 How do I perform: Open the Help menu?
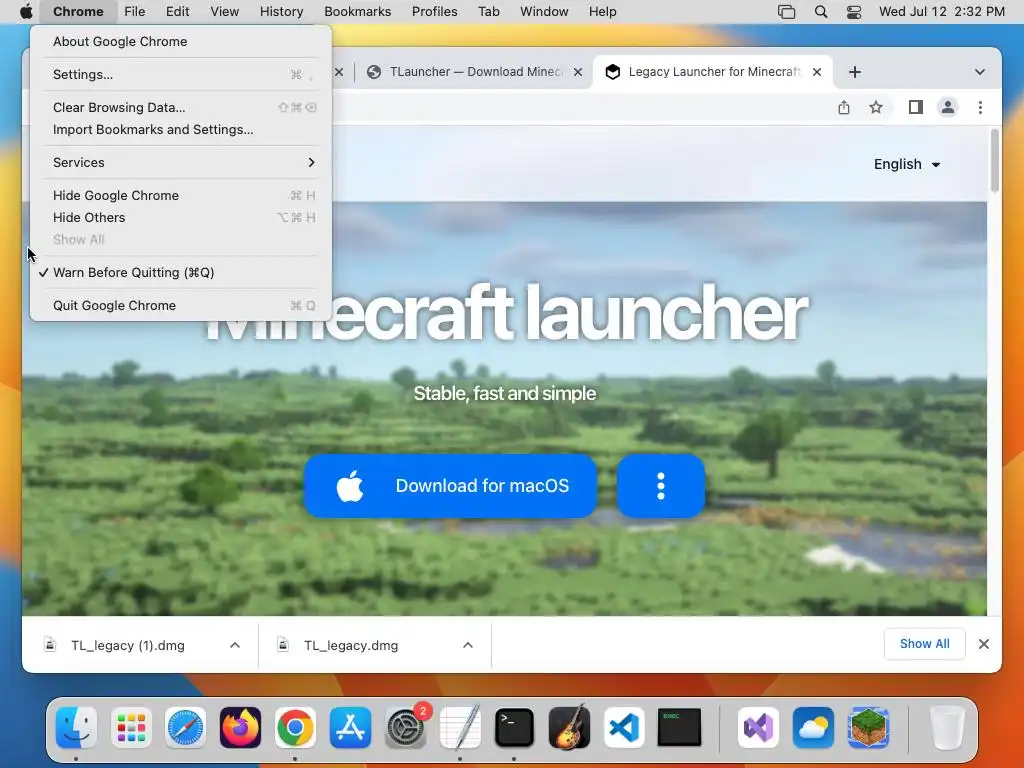pos(602,12)
